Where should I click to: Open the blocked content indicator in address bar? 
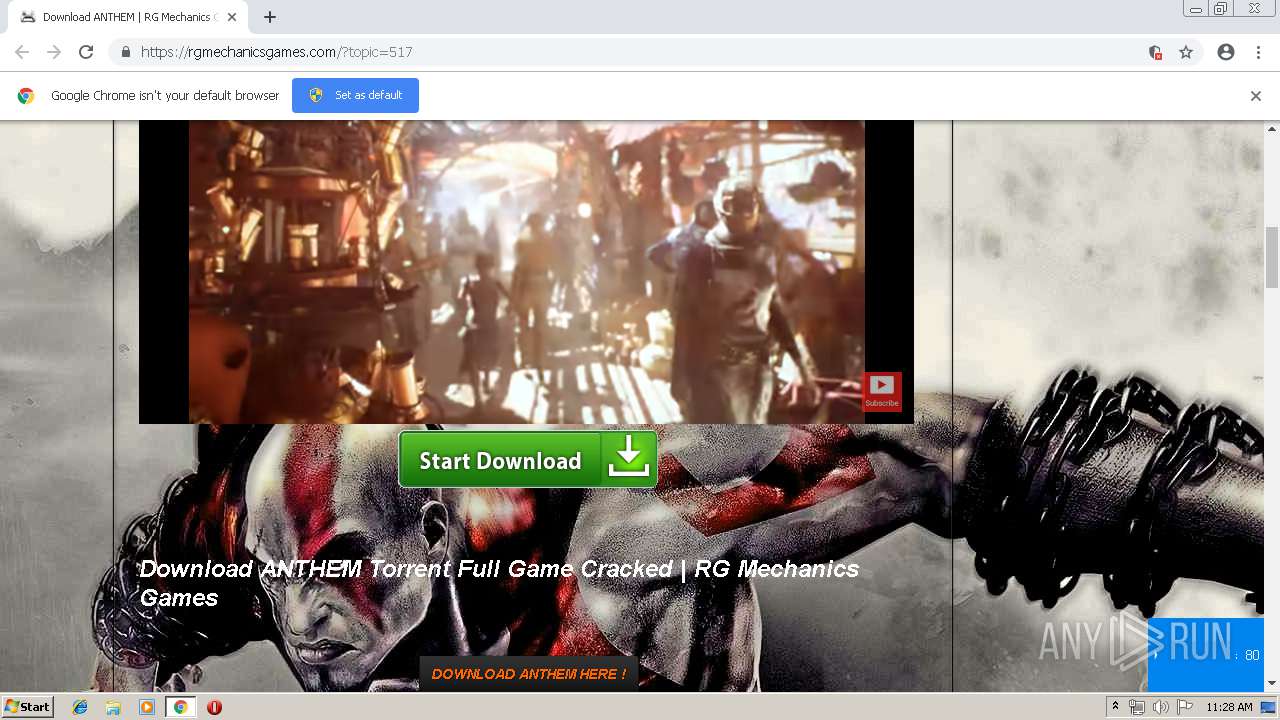(1155, 52)
